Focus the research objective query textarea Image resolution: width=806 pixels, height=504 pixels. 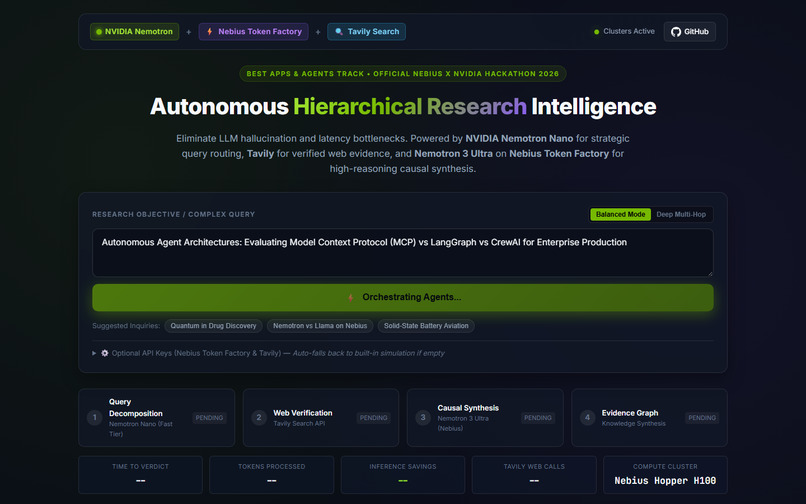click(402, 253)
